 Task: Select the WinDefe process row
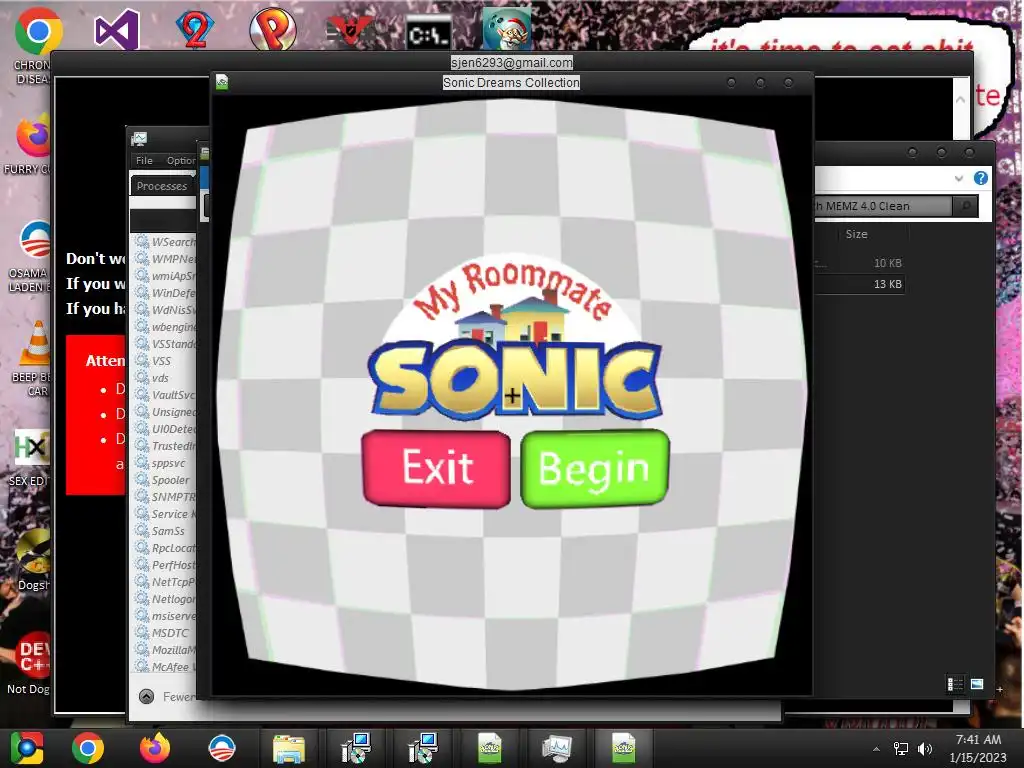pyautogui.click(x=165, y=293)
